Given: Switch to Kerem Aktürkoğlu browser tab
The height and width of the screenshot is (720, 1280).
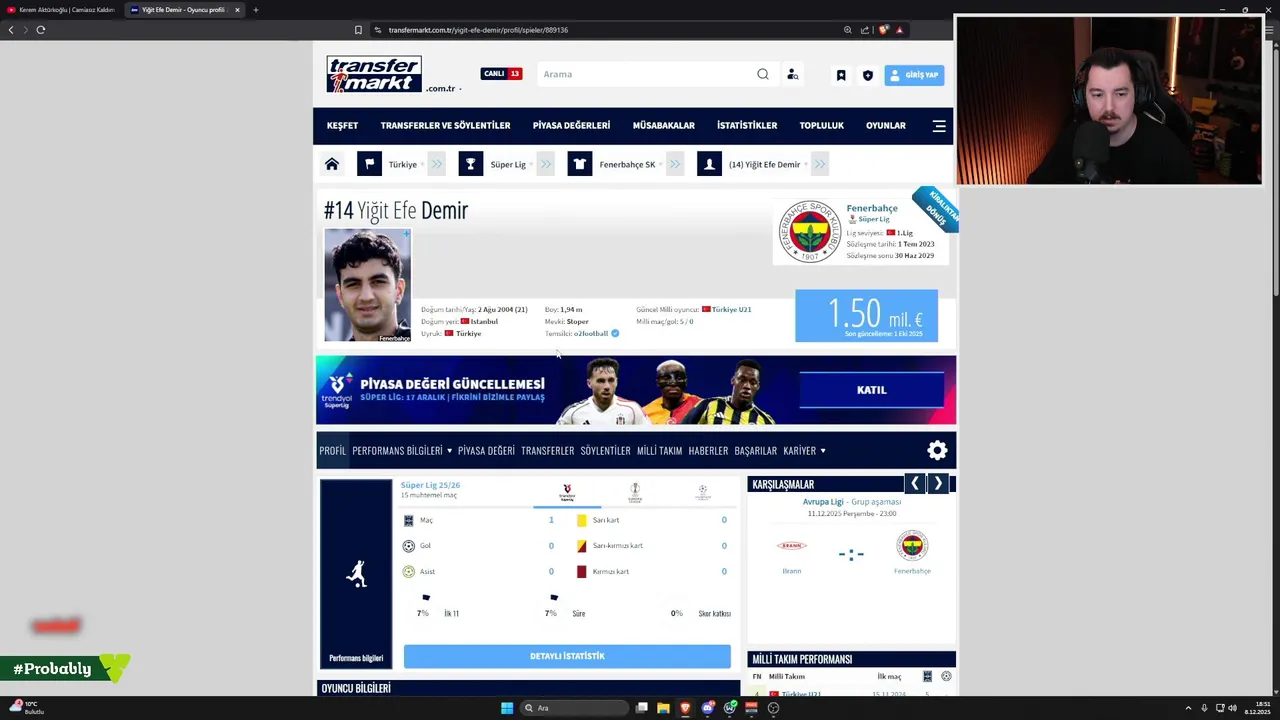Looking at the screenshot, I should click(60, 10).
